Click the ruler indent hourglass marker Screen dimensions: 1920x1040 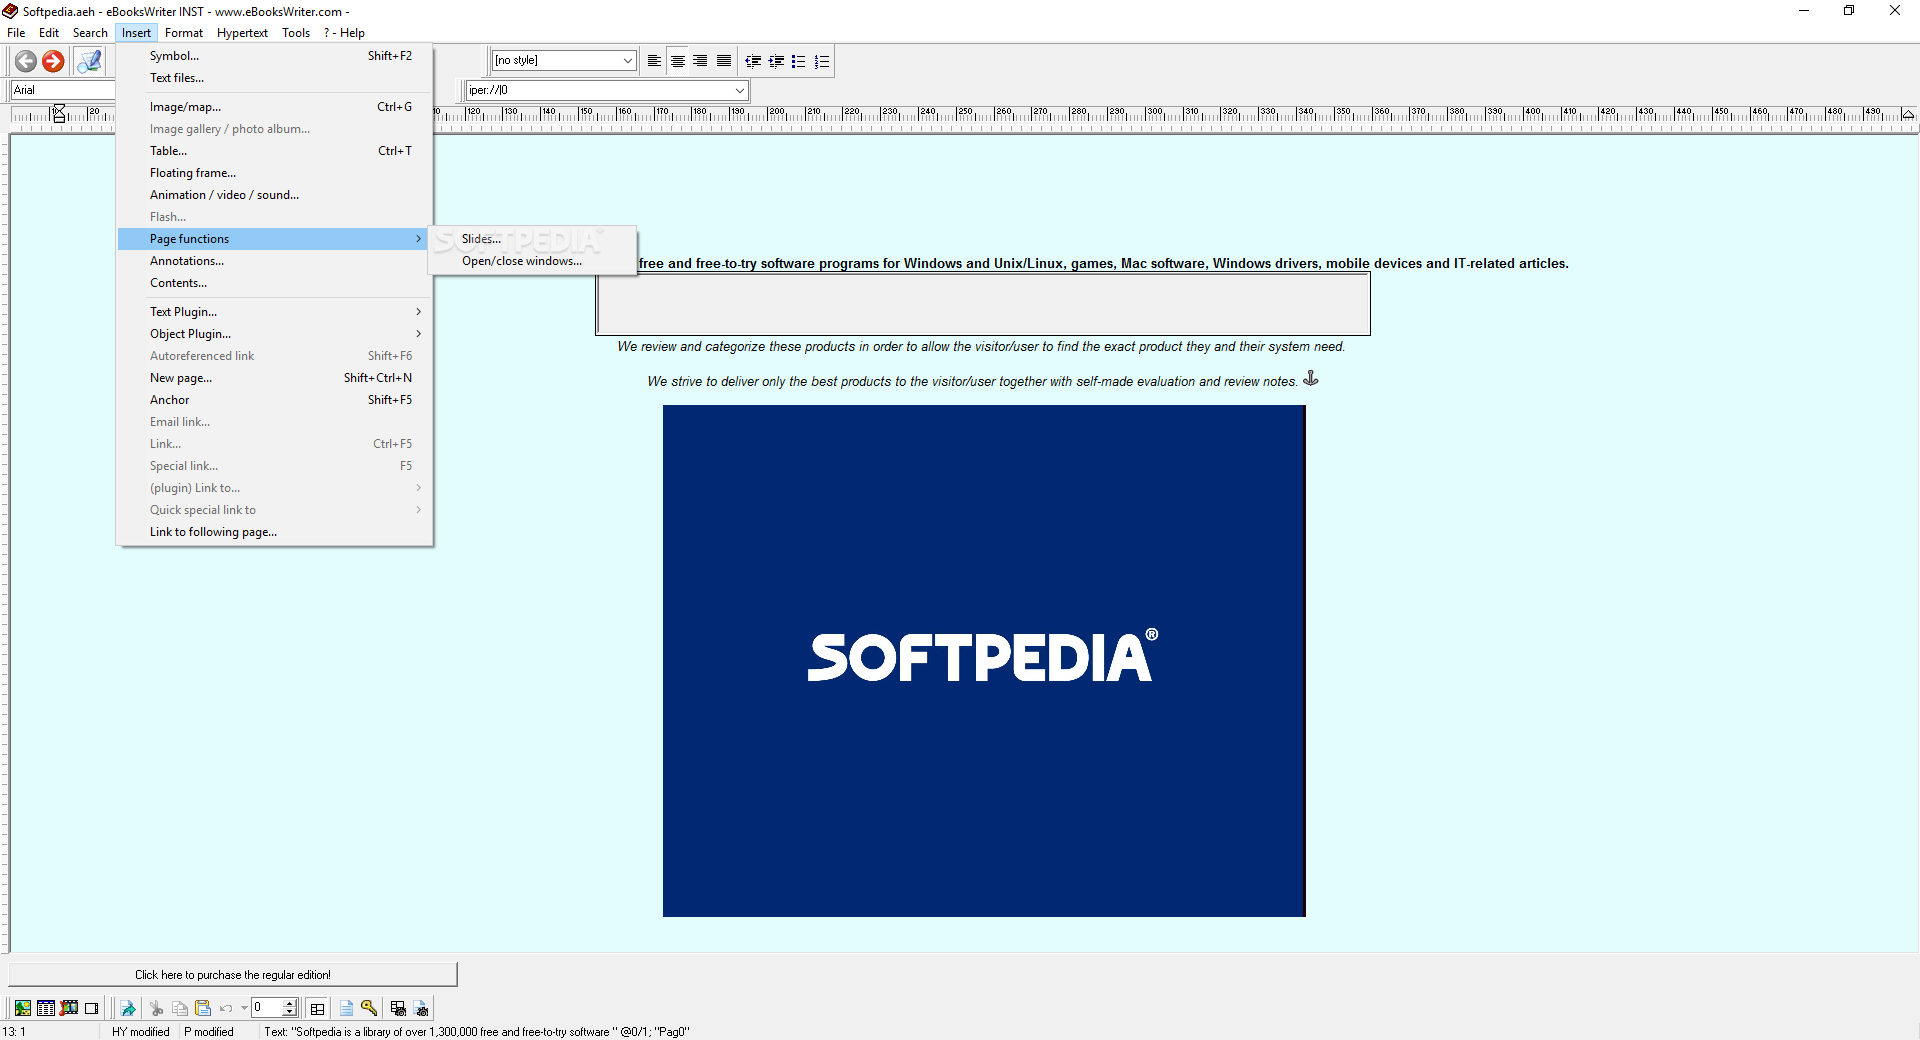point(59,113)
